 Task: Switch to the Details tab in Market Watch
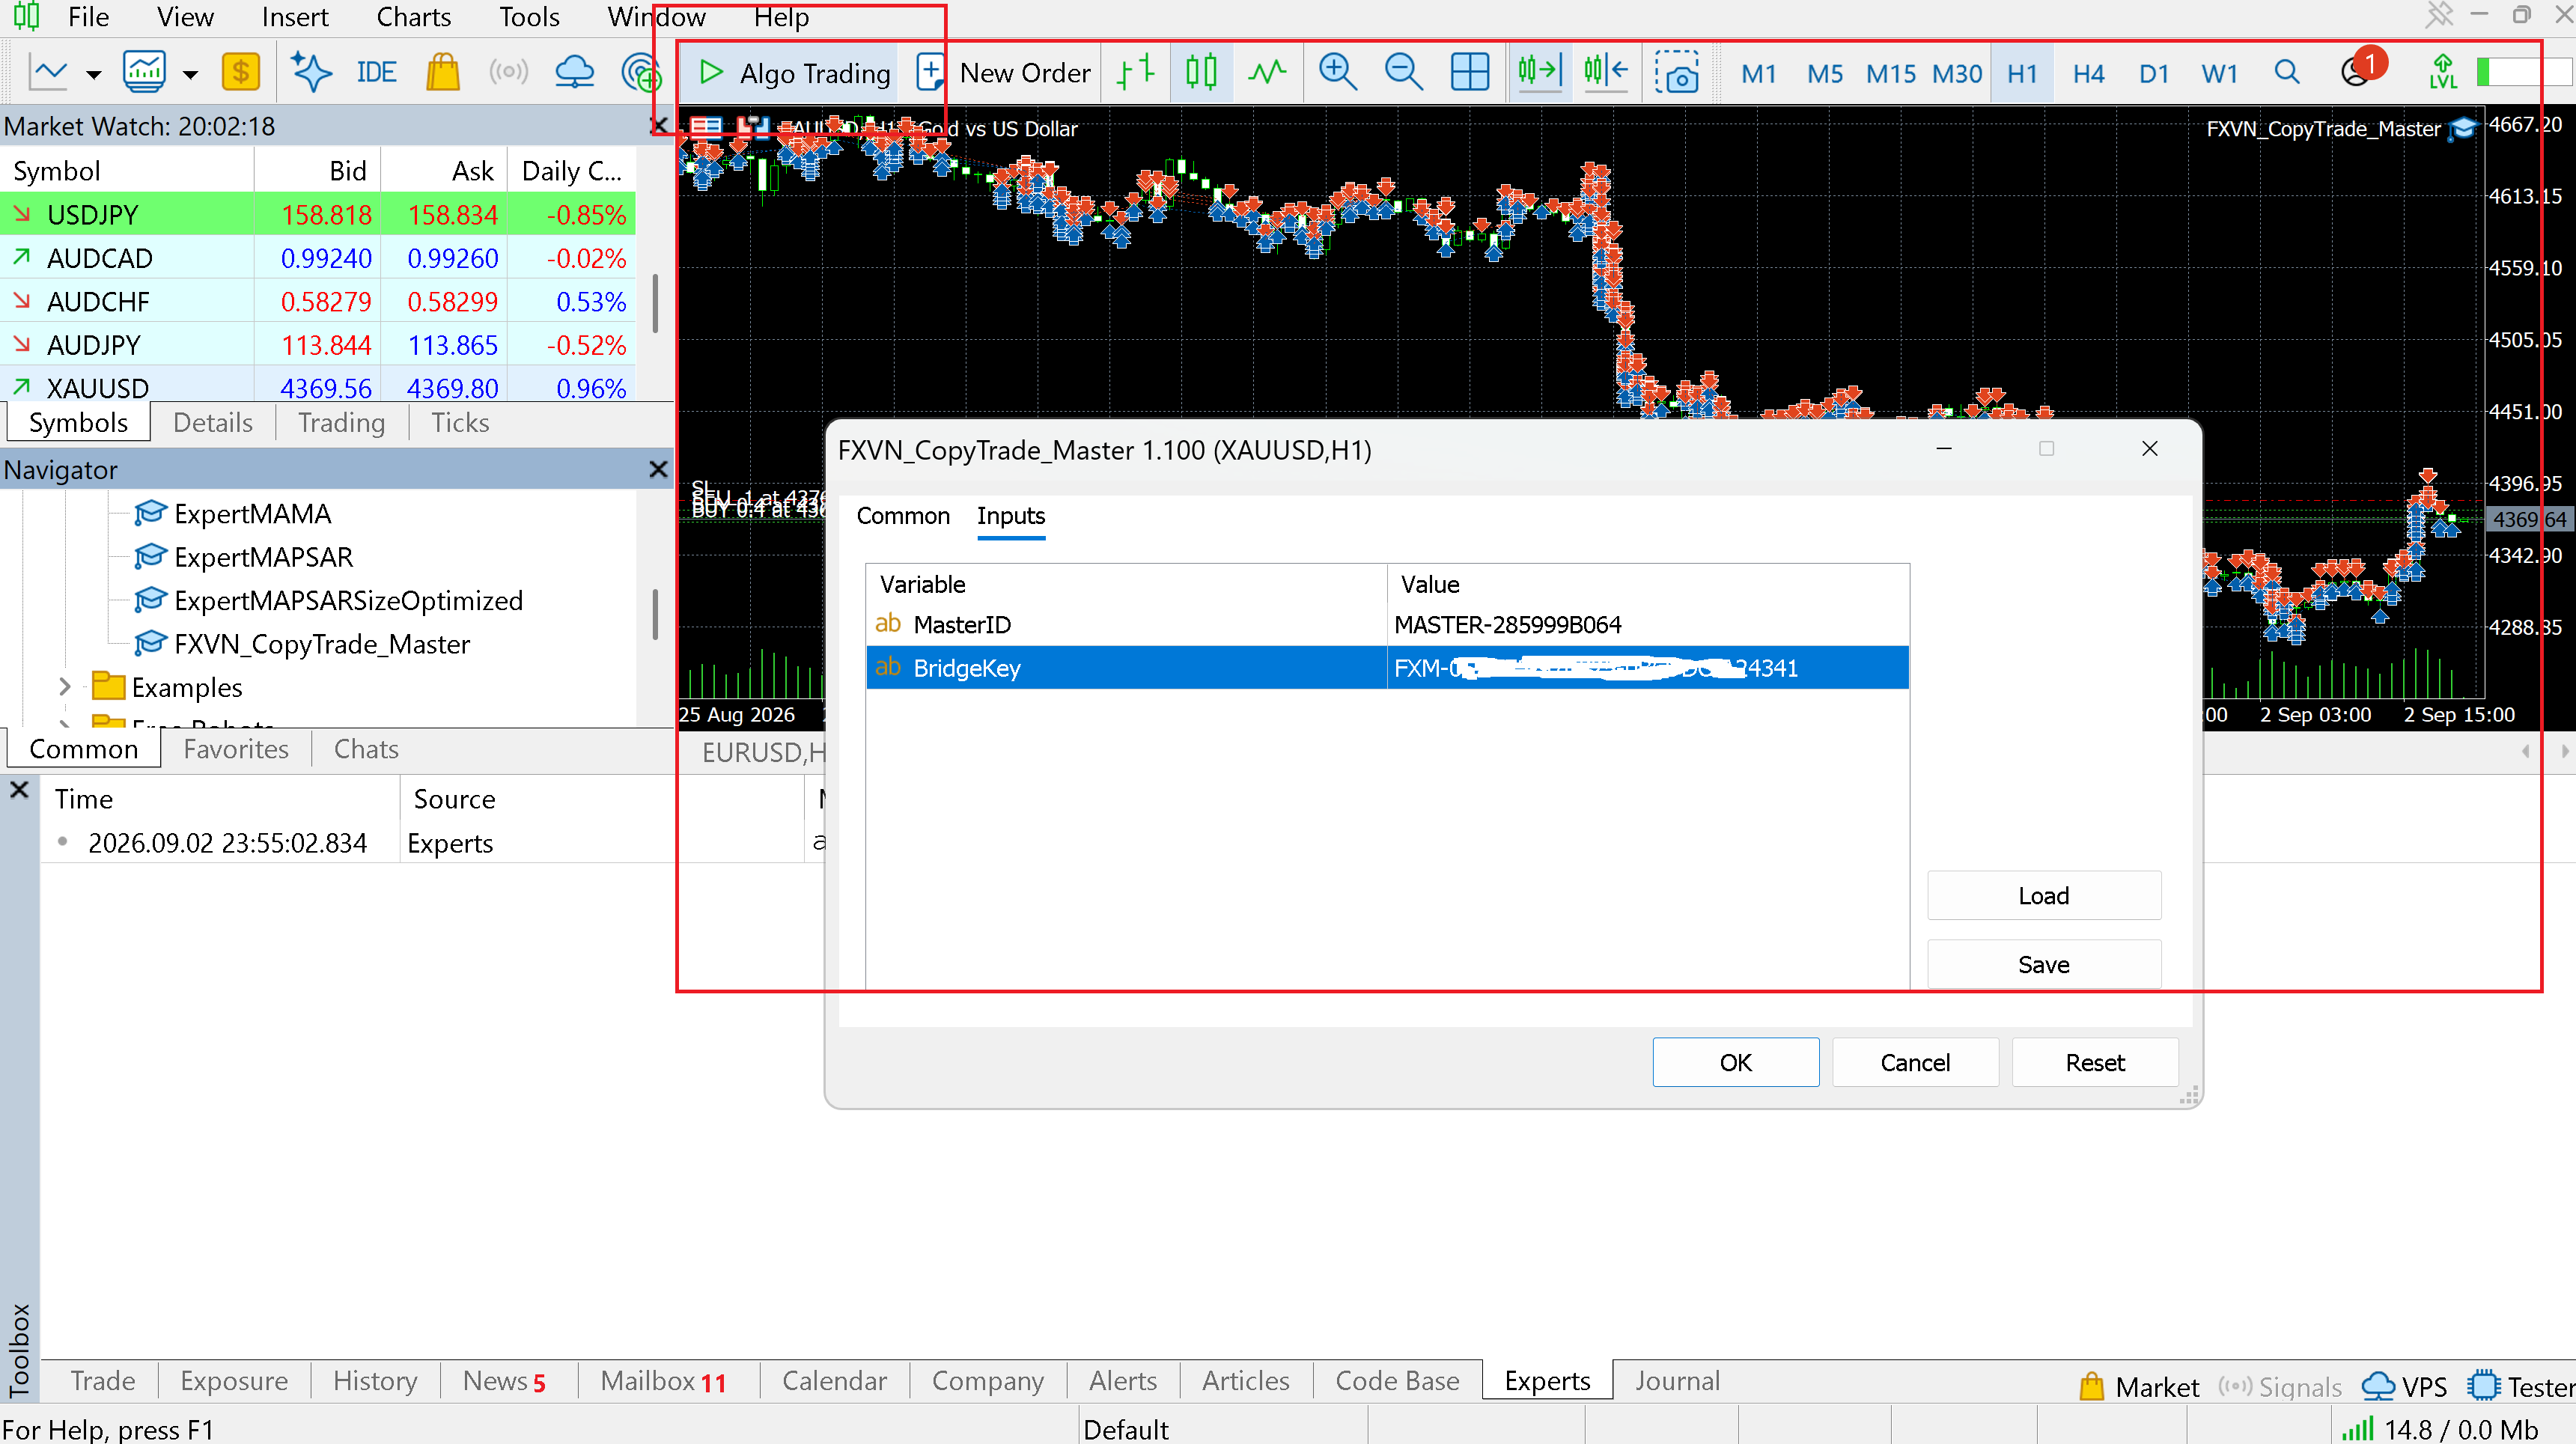point(213,423)
